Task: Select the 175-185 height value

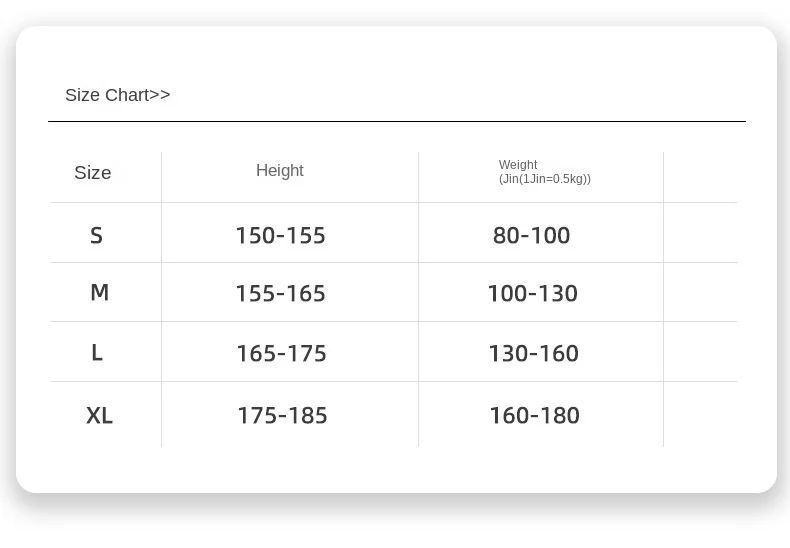Action: tap(282, 416)
